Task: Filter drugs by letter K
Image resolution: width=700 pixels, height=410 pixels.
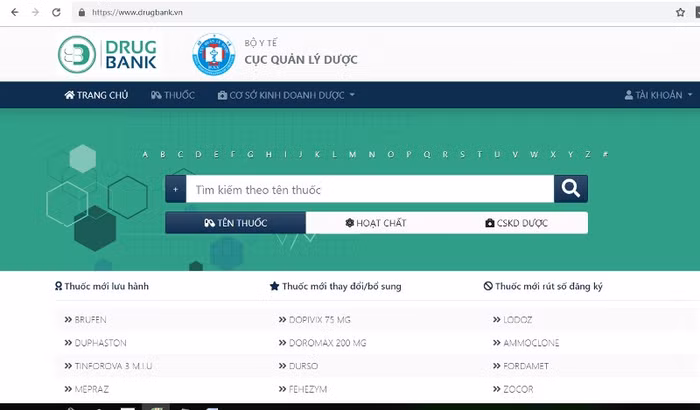Action: click(317, 155)
